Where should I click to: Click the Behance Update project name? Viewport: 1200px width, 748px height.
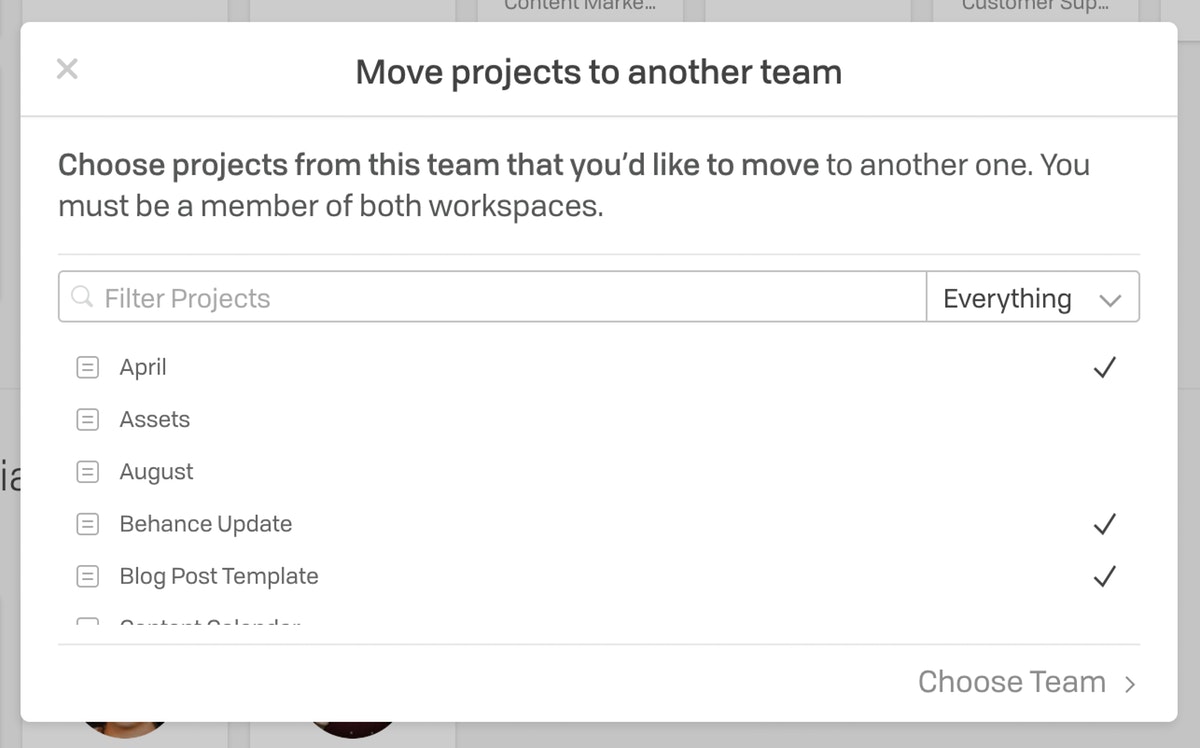tap(206, 524)
